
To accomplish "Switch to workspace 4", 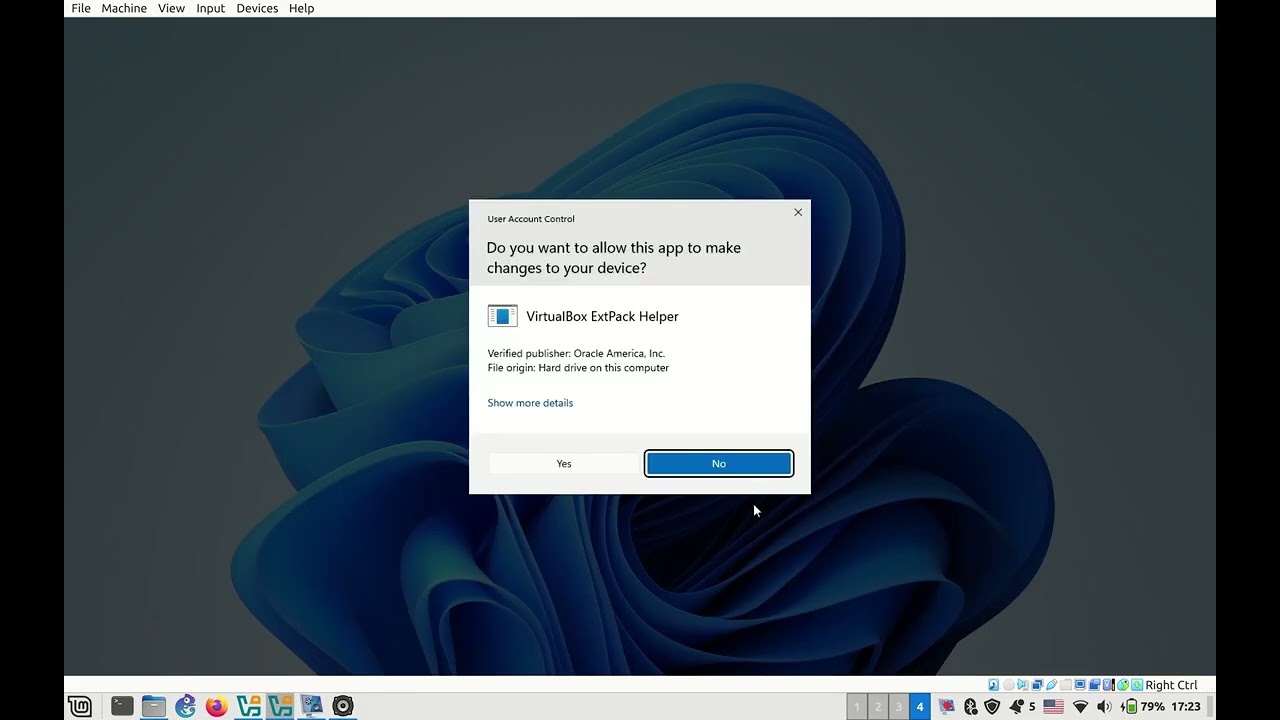I will pyautogui.click(x=919, y=706).
